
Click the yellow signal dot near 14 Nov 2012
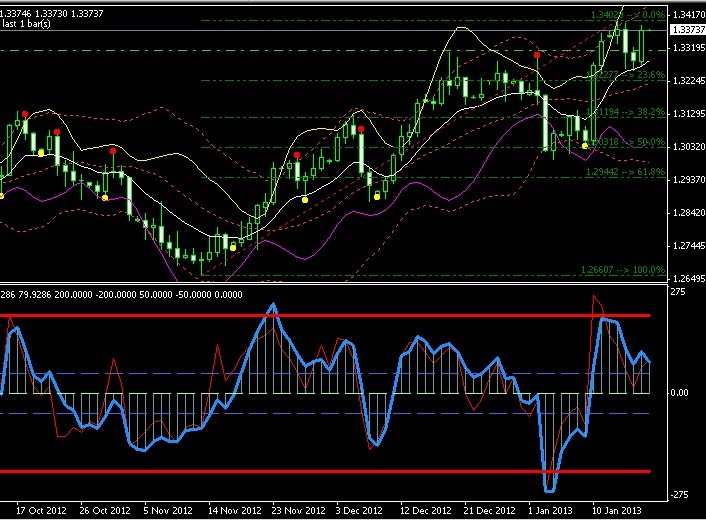233,248
